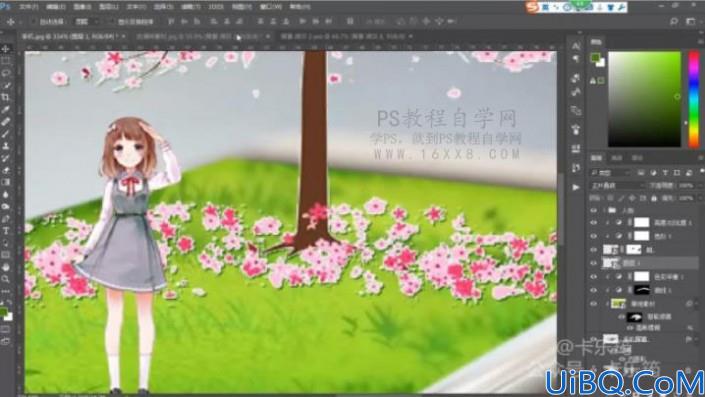Toggle visibility of the second adjustment layer
This screenshot has height=397, width=705.
pyautogui.click(x=593, y=236)
